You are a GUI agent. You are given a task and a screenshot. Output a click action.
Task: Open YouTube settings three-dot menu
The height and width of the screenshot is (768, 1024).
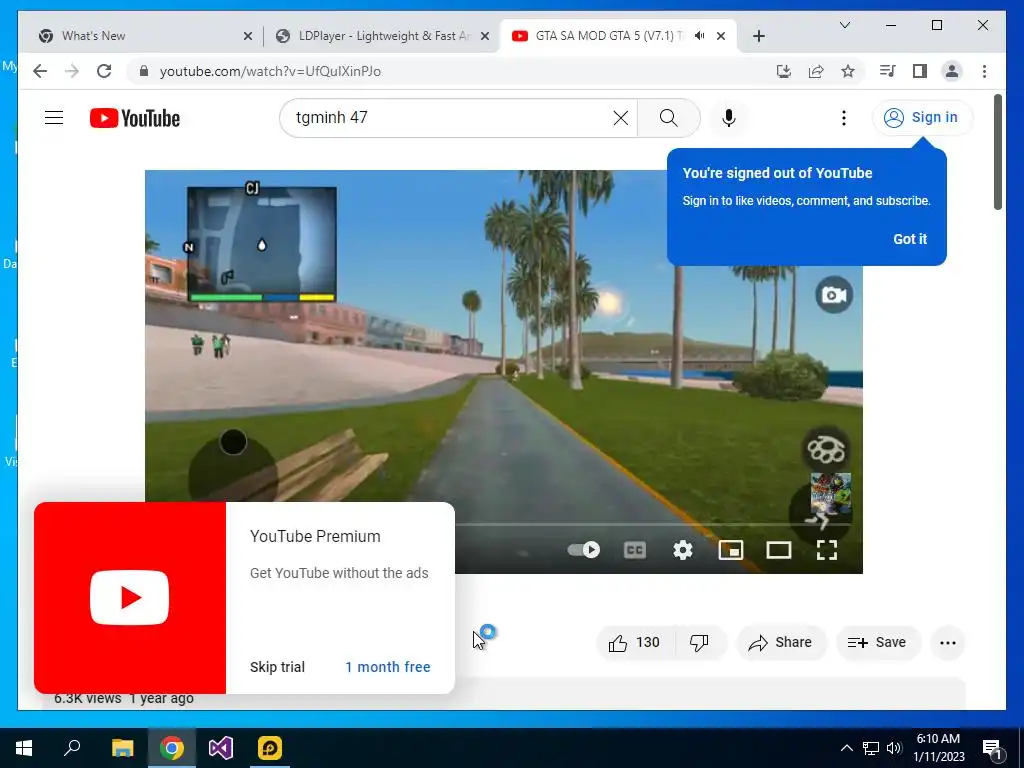pyautogui.click(x=844, y=118)
